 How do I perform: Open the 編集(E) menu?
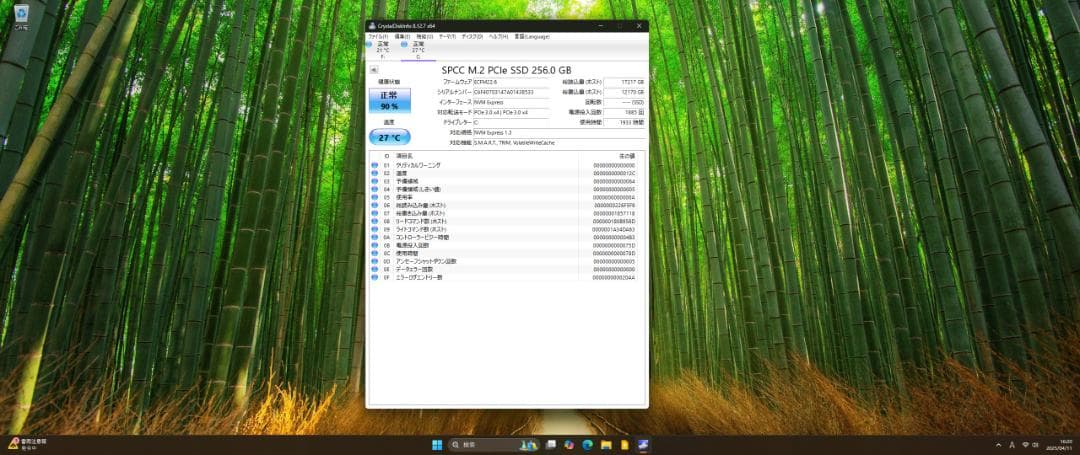402,36
